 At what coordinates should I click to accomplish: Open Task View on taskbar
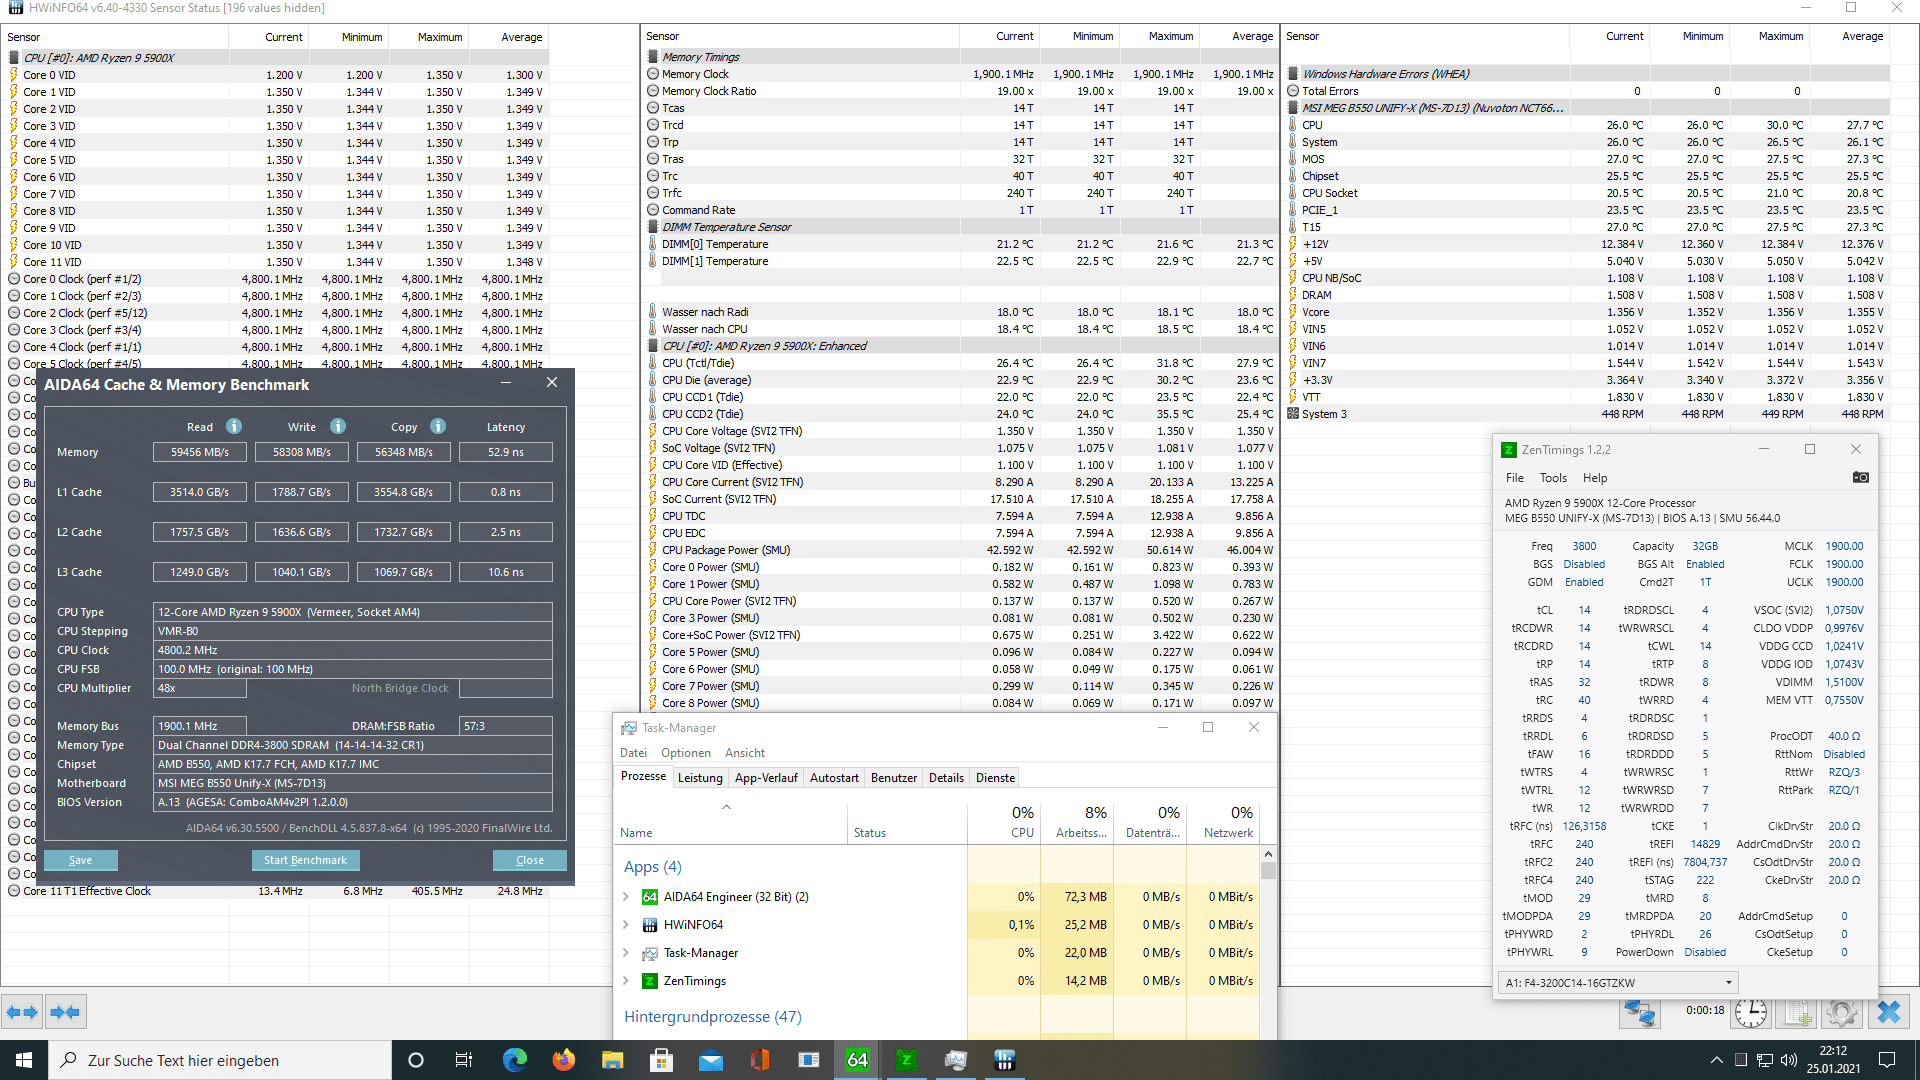coord(464,1060)
